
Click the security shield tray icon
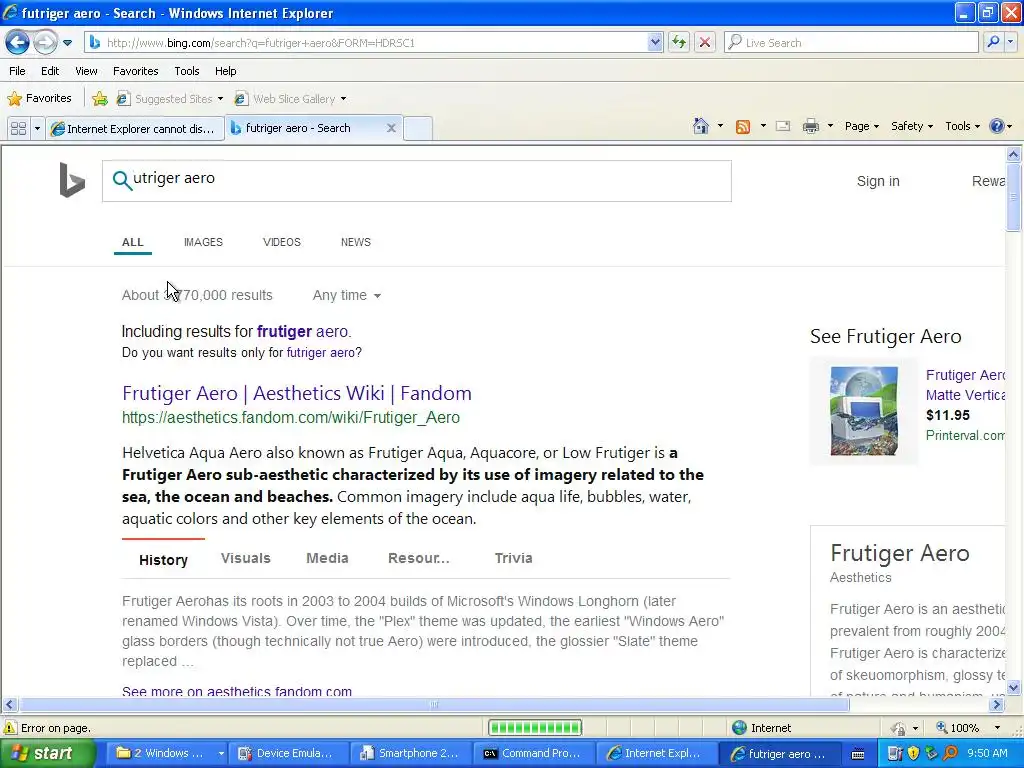pyautogui.click(x=913, y=753)
